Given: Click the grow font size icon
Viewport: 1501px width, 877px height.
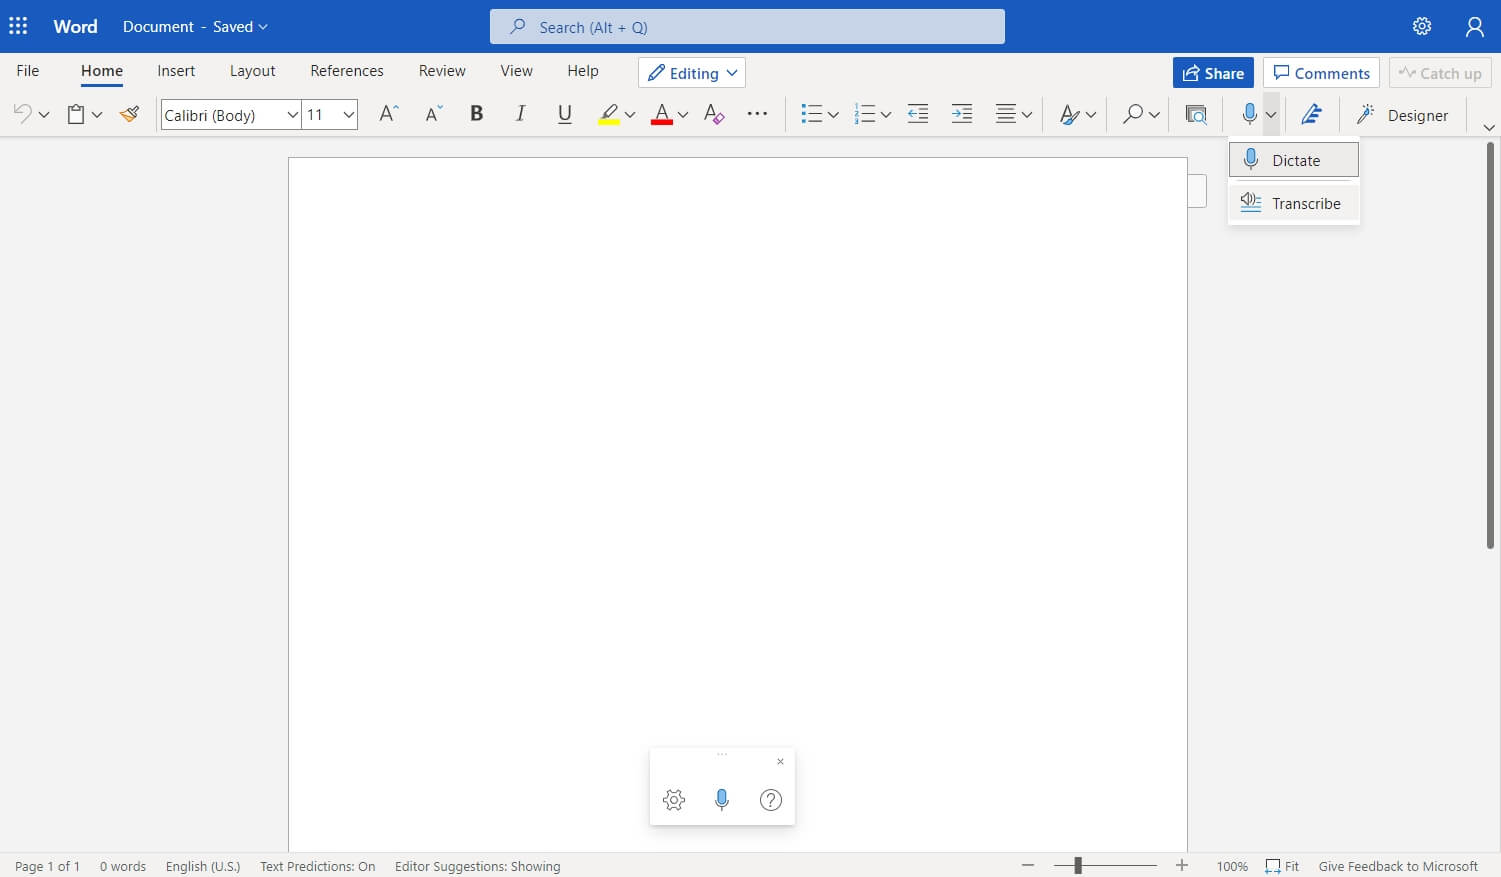Looking at the screenshot, I should click(x=389, y=114).
